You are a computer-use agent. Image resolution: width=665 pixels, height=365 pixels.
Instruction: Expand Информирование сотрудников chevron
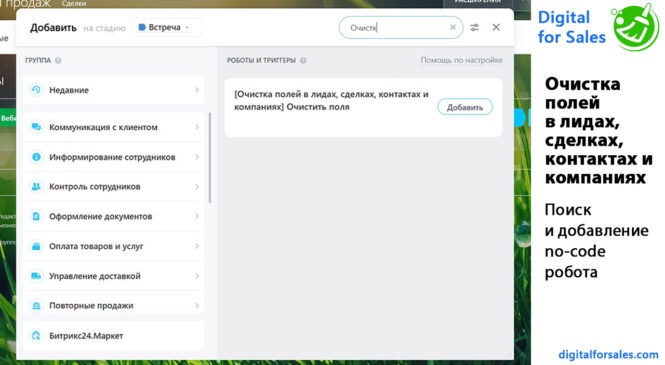point(197,157)
